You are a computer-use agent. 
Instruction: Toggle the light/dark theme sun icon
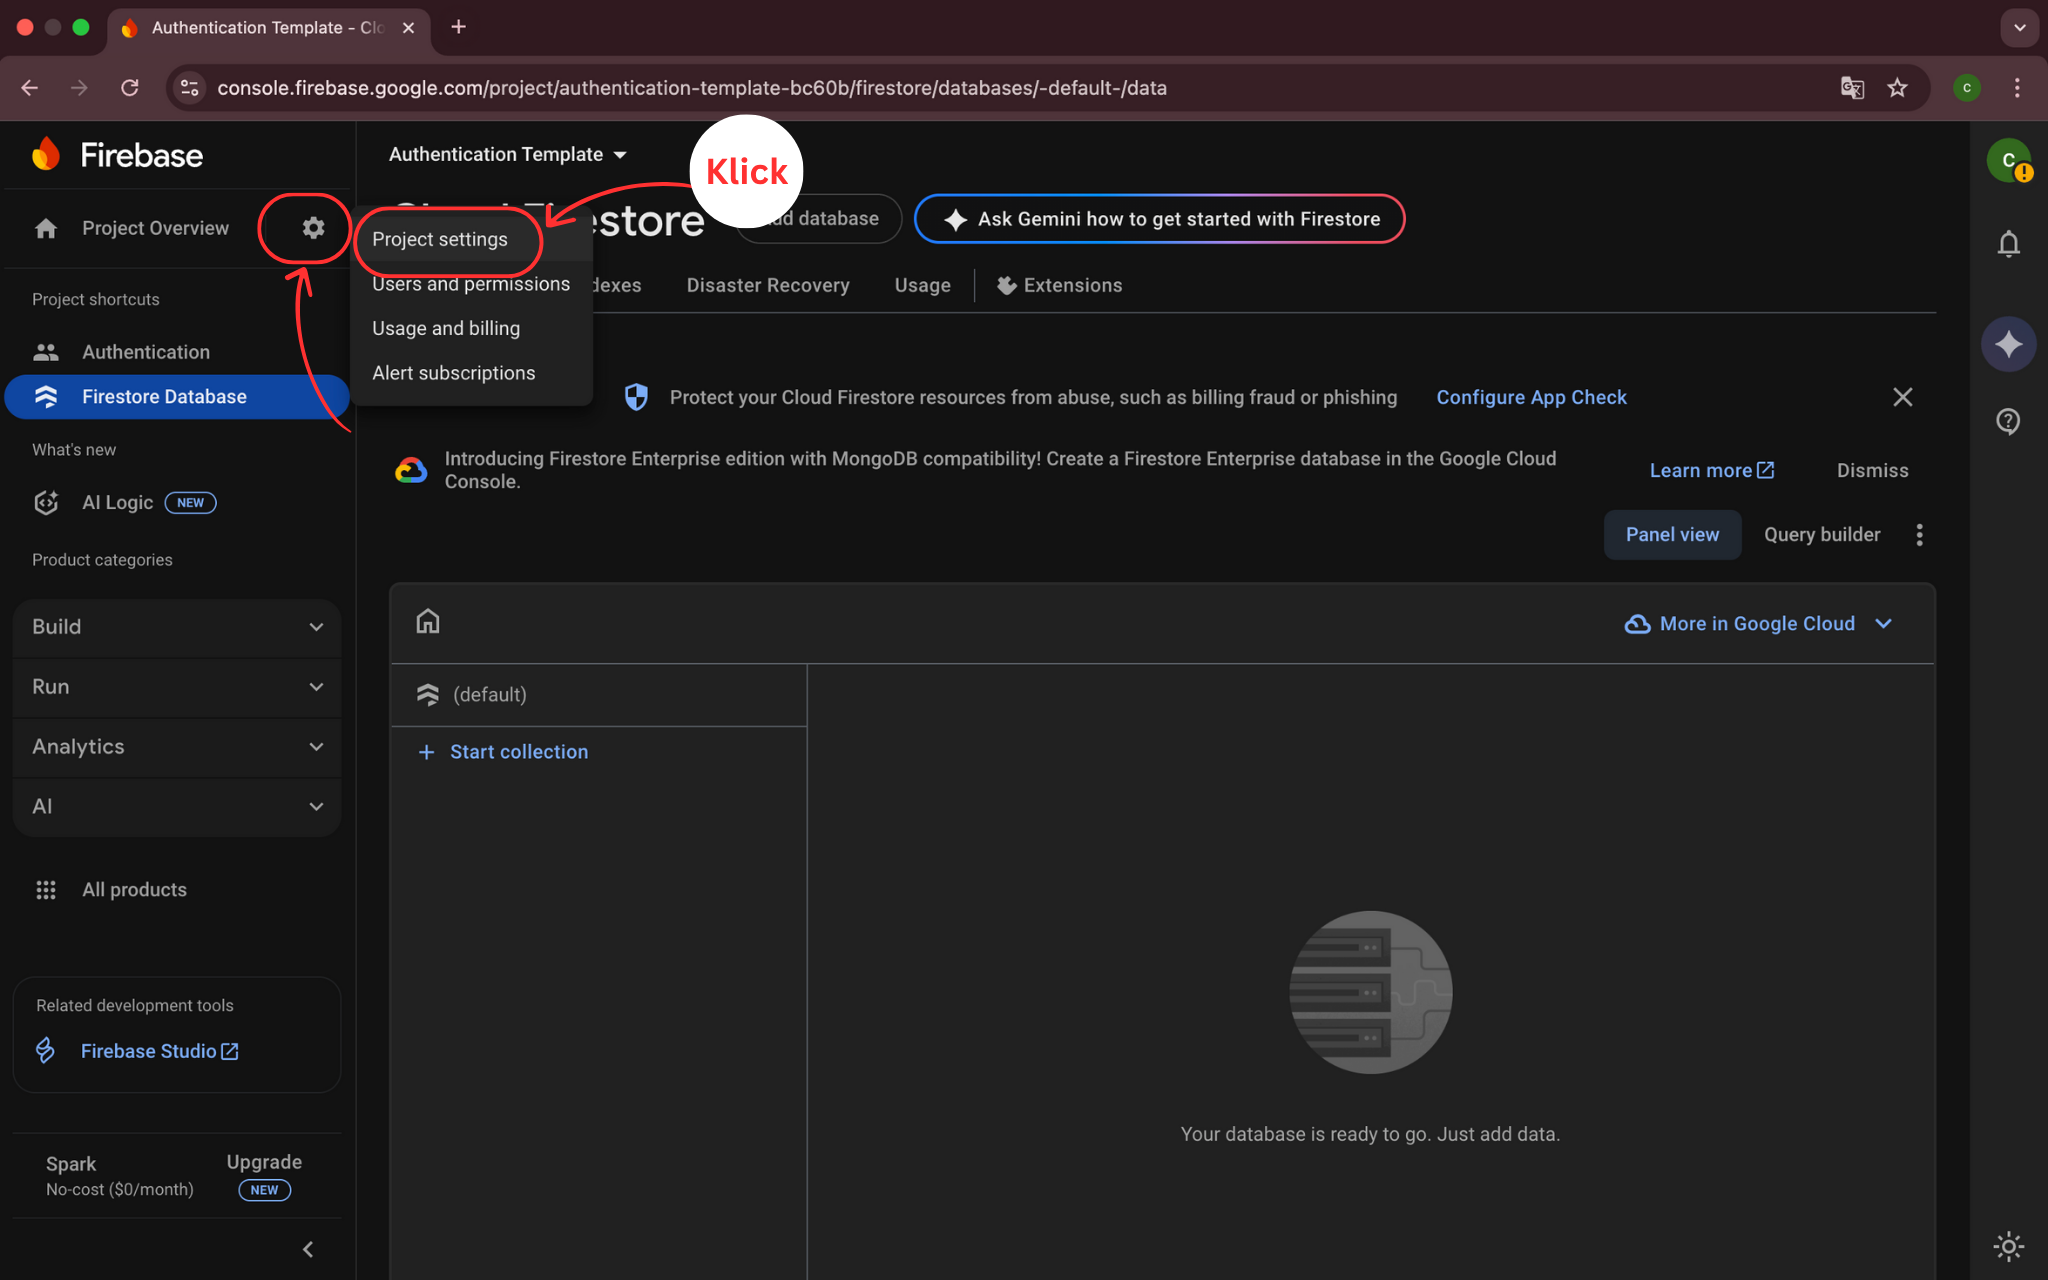[x=2008, y=1246]
